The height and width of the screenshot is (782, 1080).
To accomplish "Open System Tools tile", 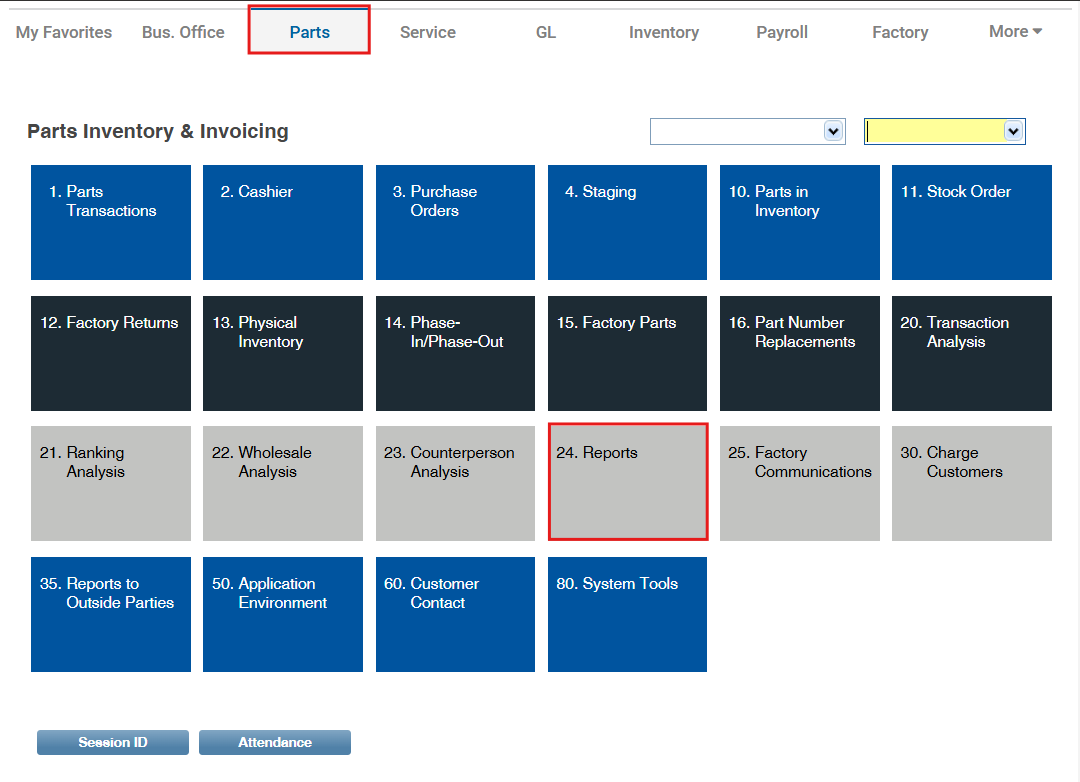I will click(x=627, y=614).
